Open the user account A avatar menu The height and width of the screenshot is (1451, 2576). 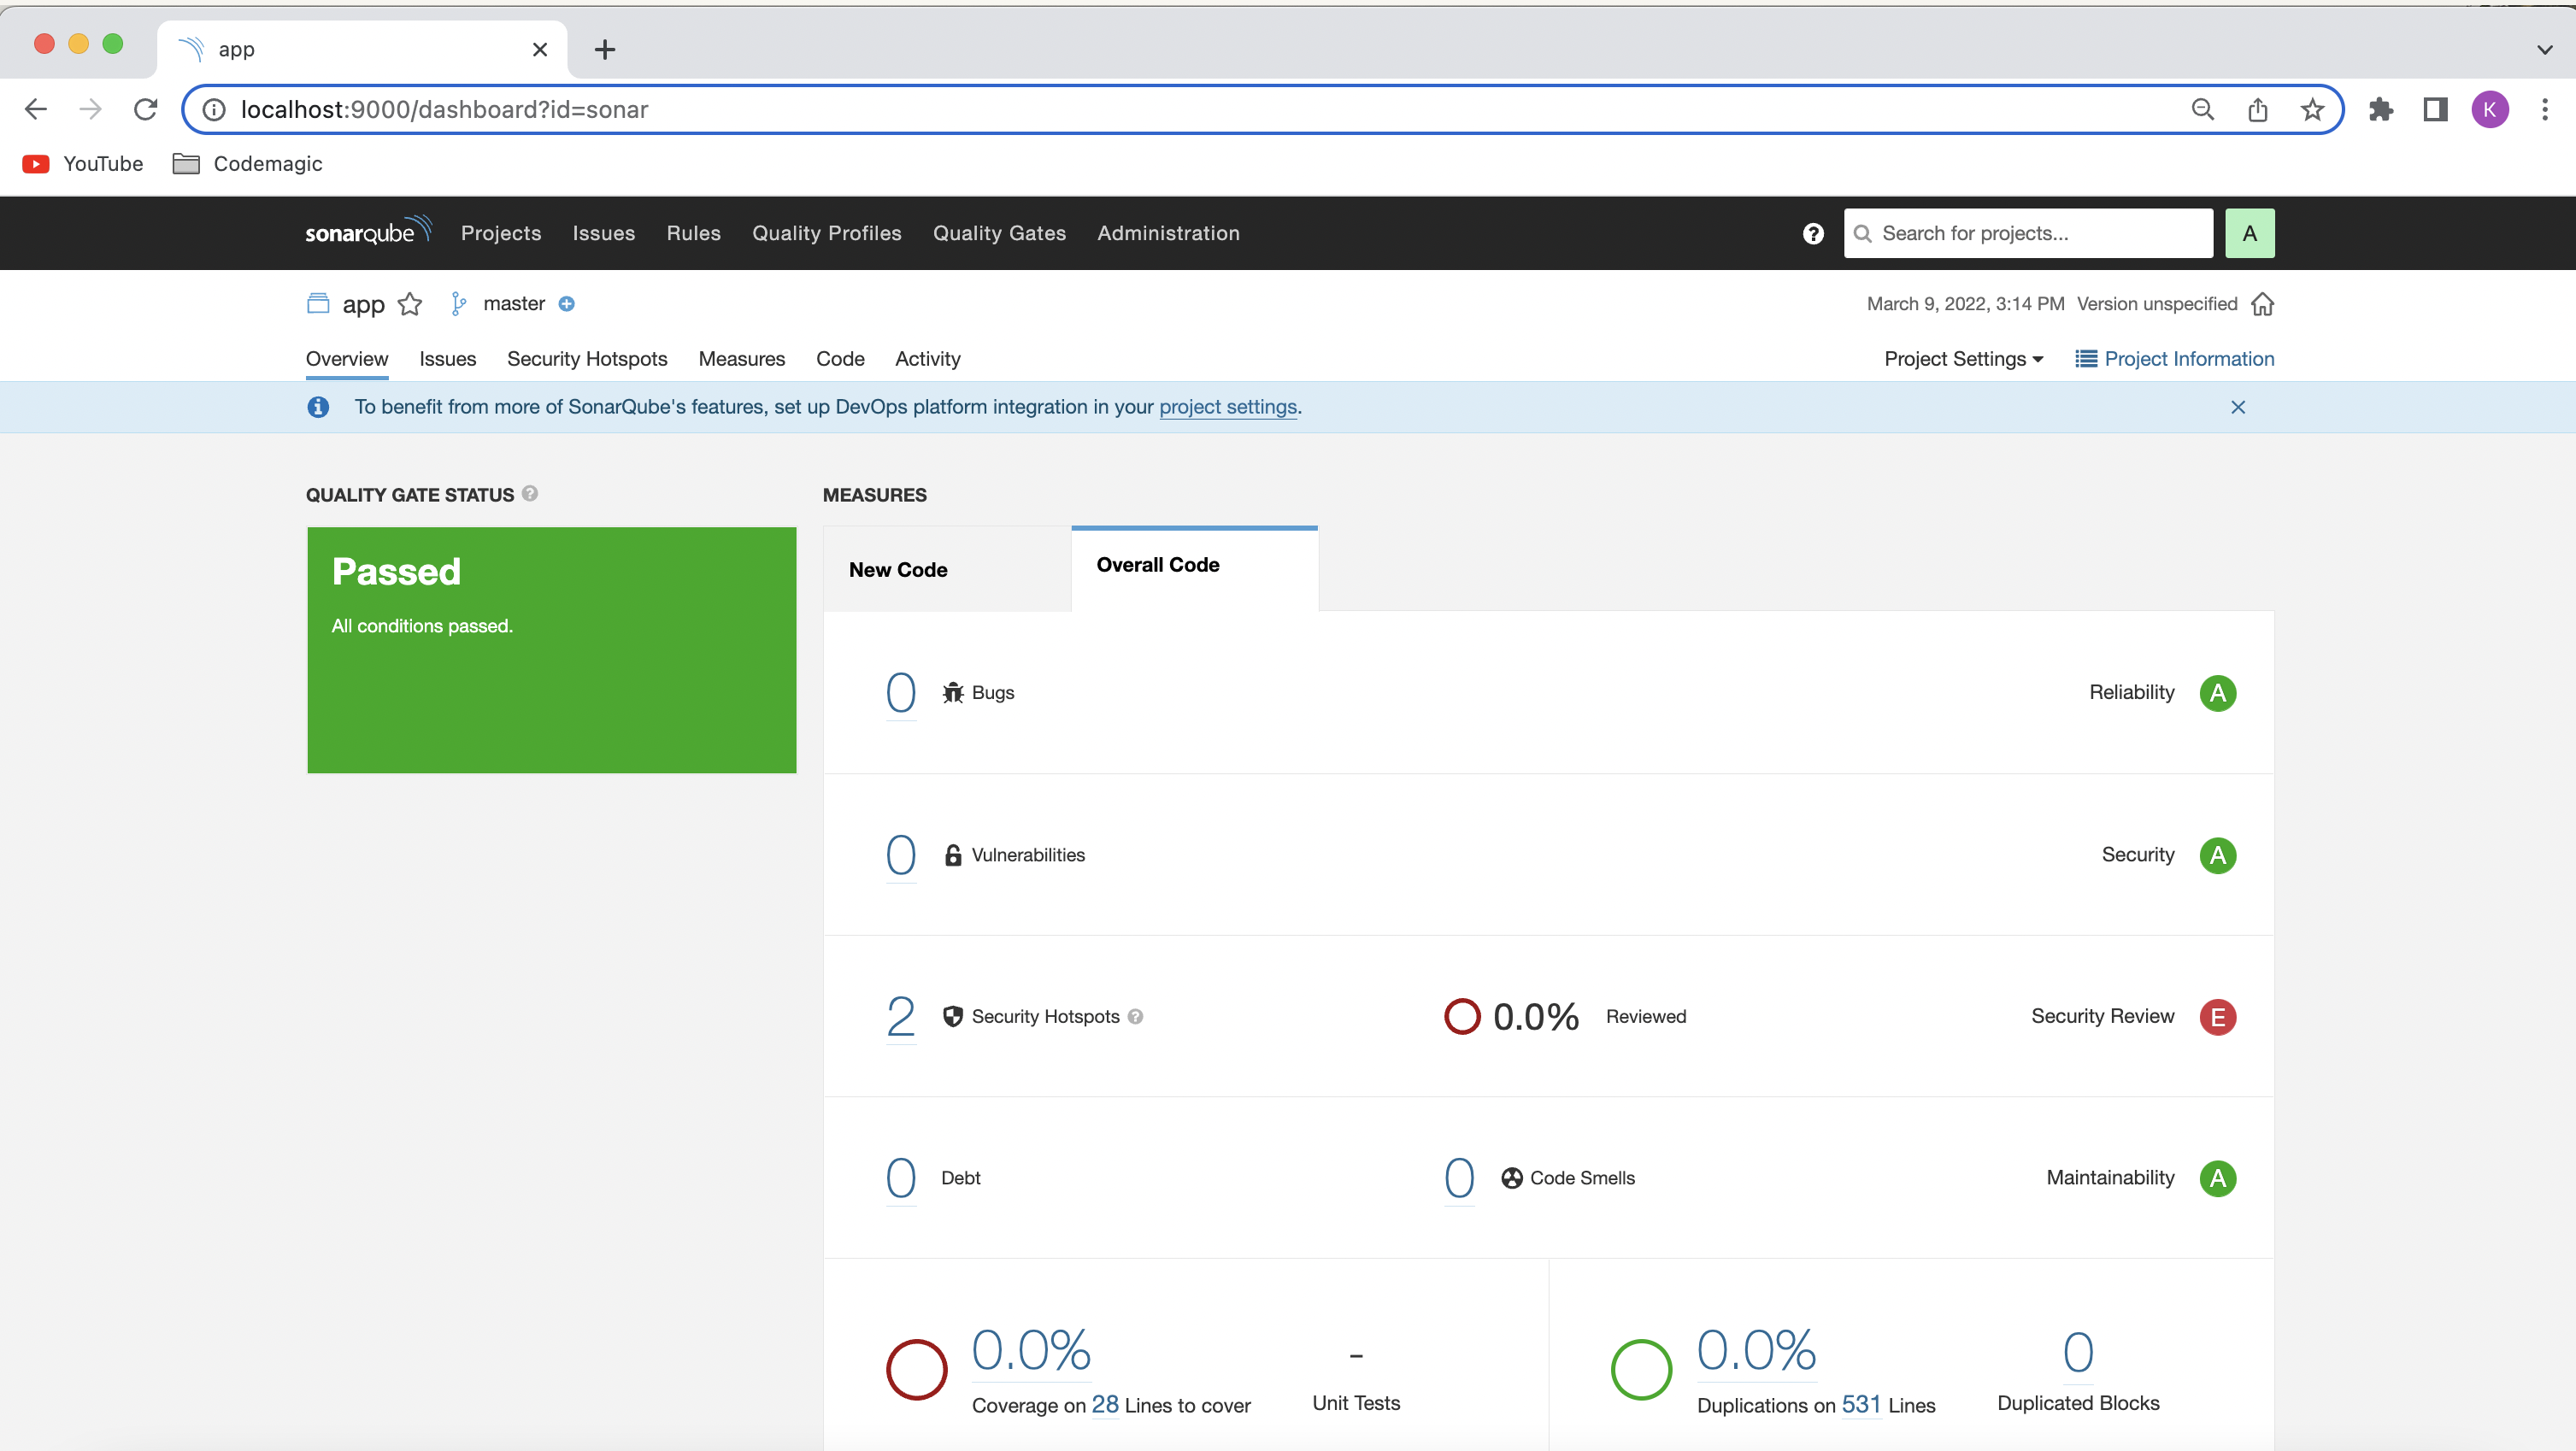[x=2249, y=234]
